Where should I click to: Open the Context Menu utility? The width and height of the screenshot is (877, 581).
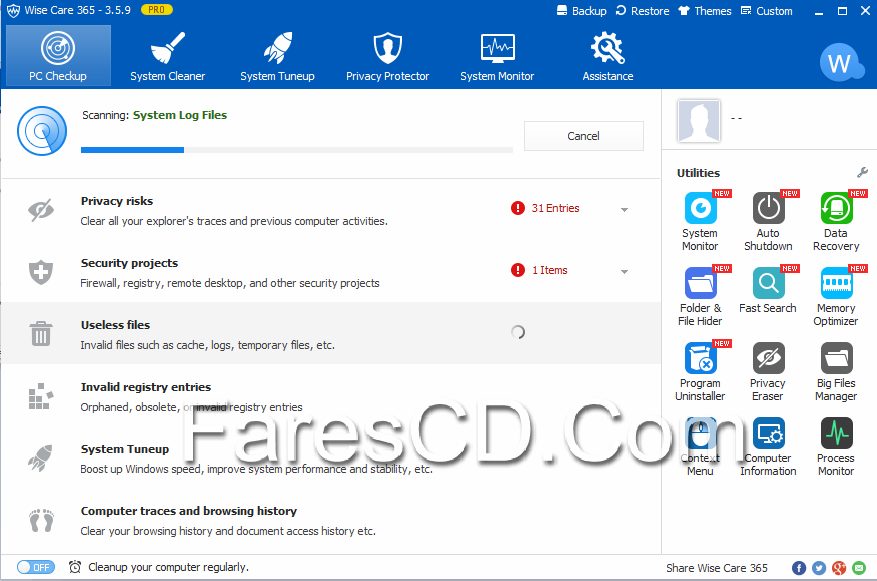(700, 447)
